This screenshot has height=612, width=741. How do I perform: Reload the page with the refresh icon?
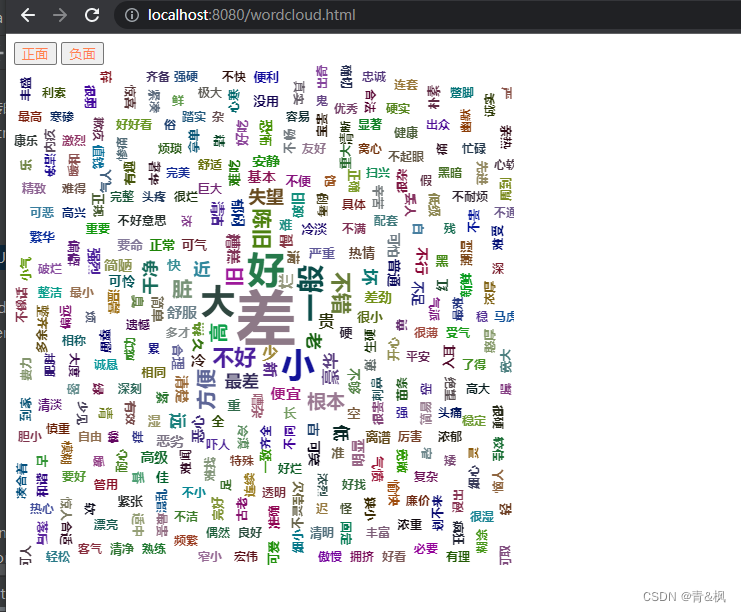[92, 15]
